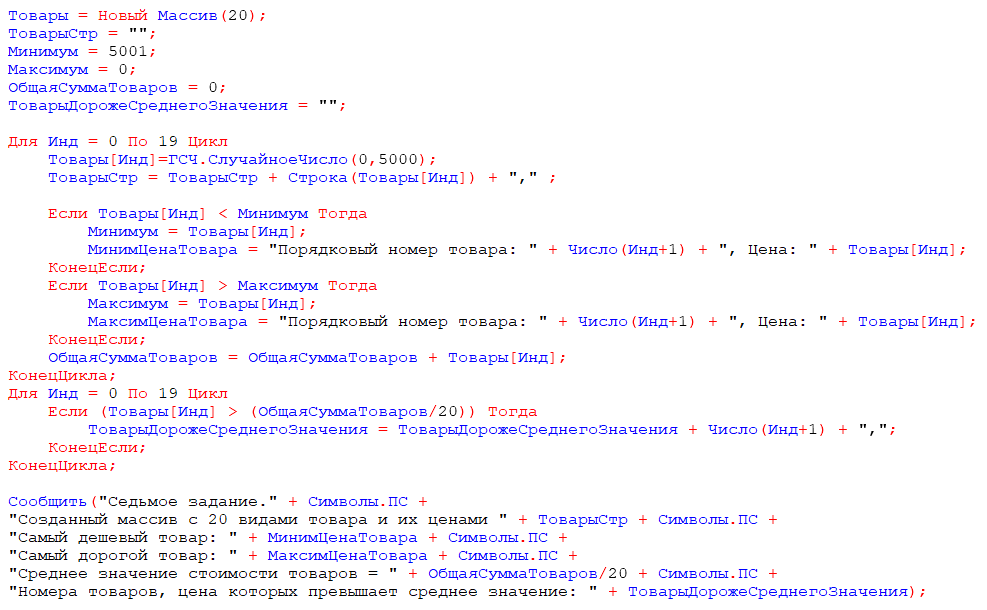Click the string "Самый дорогой товар: "
Image resolution: width=987 pixels, height=610 pixels.
(122, 556)
